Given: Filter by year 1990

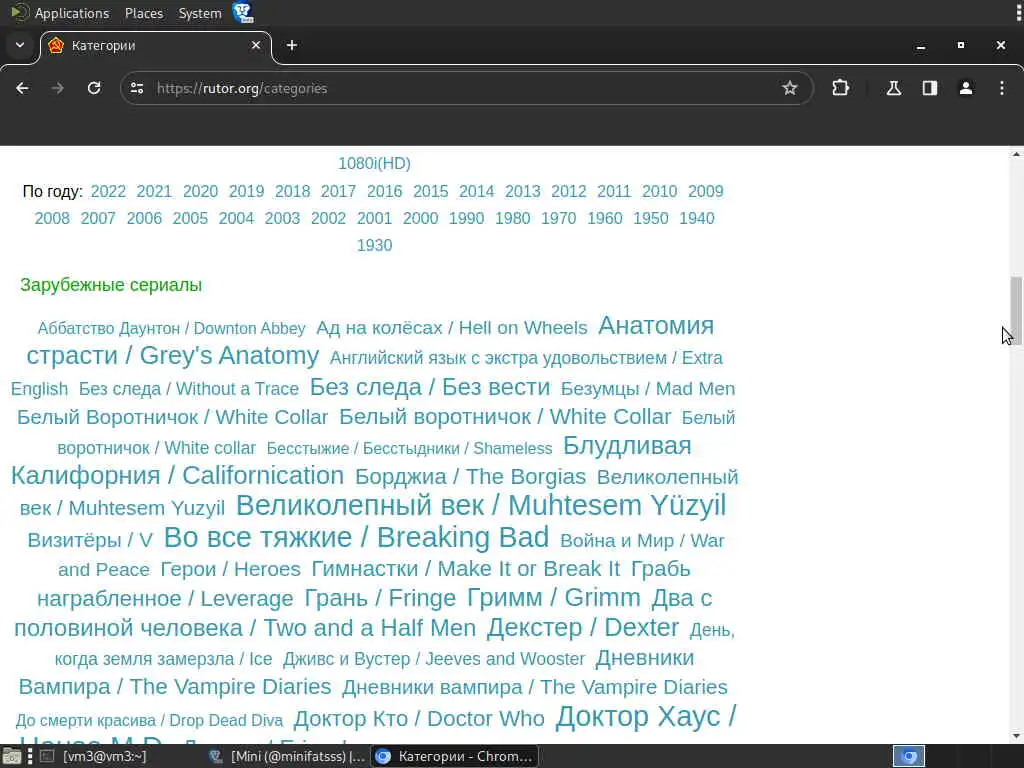Looking at the screenshot, I should [466, 218].
